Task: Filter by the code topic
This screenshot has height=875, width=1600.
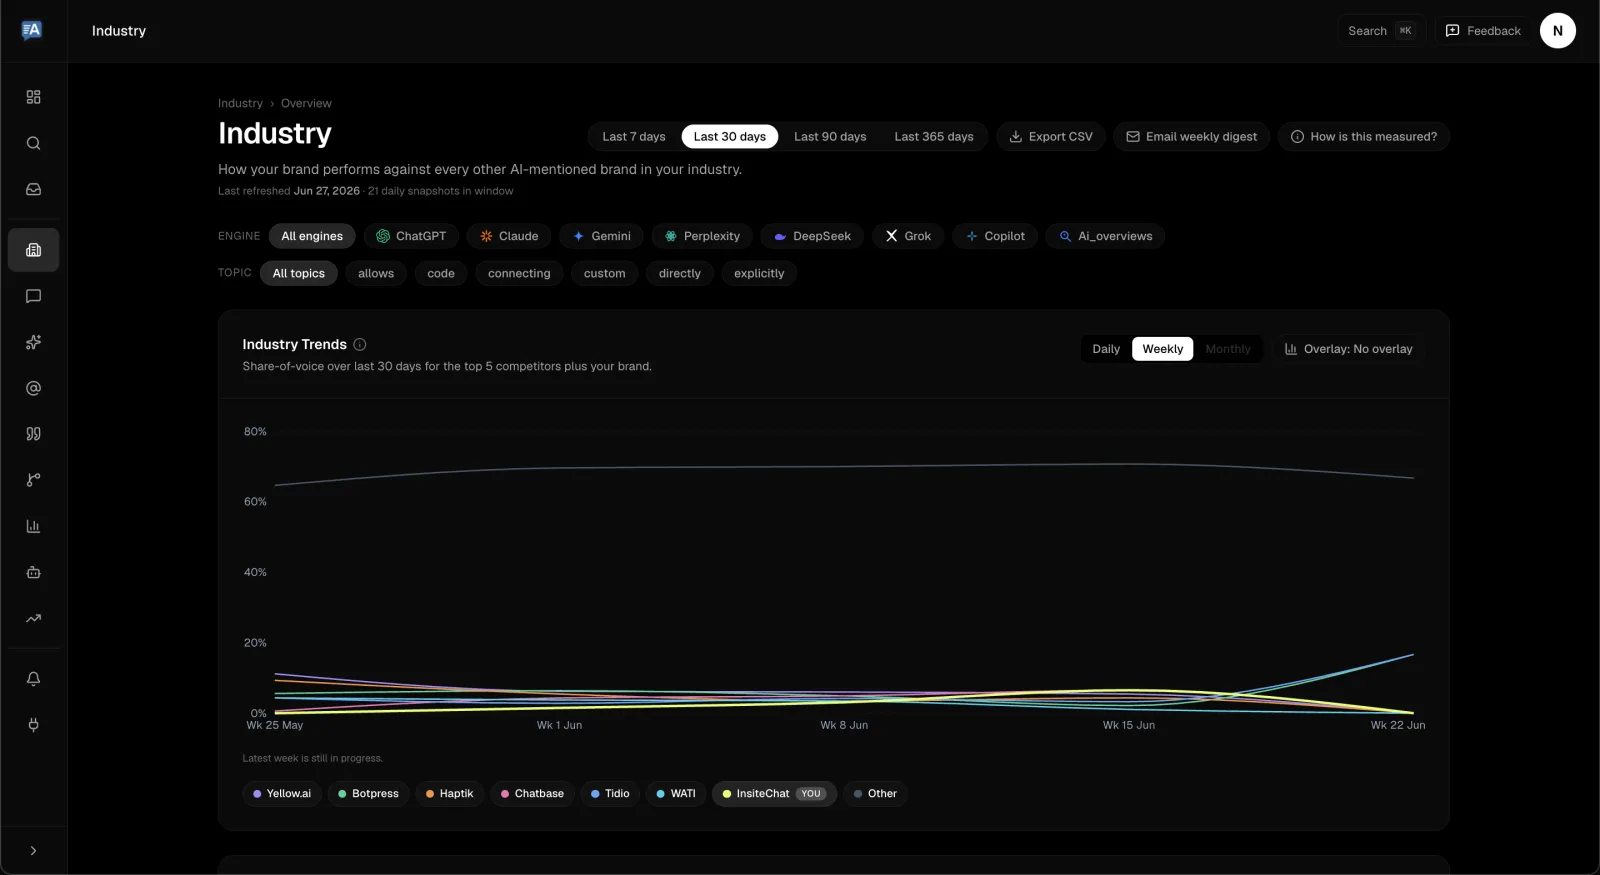Action: [441, 273]
